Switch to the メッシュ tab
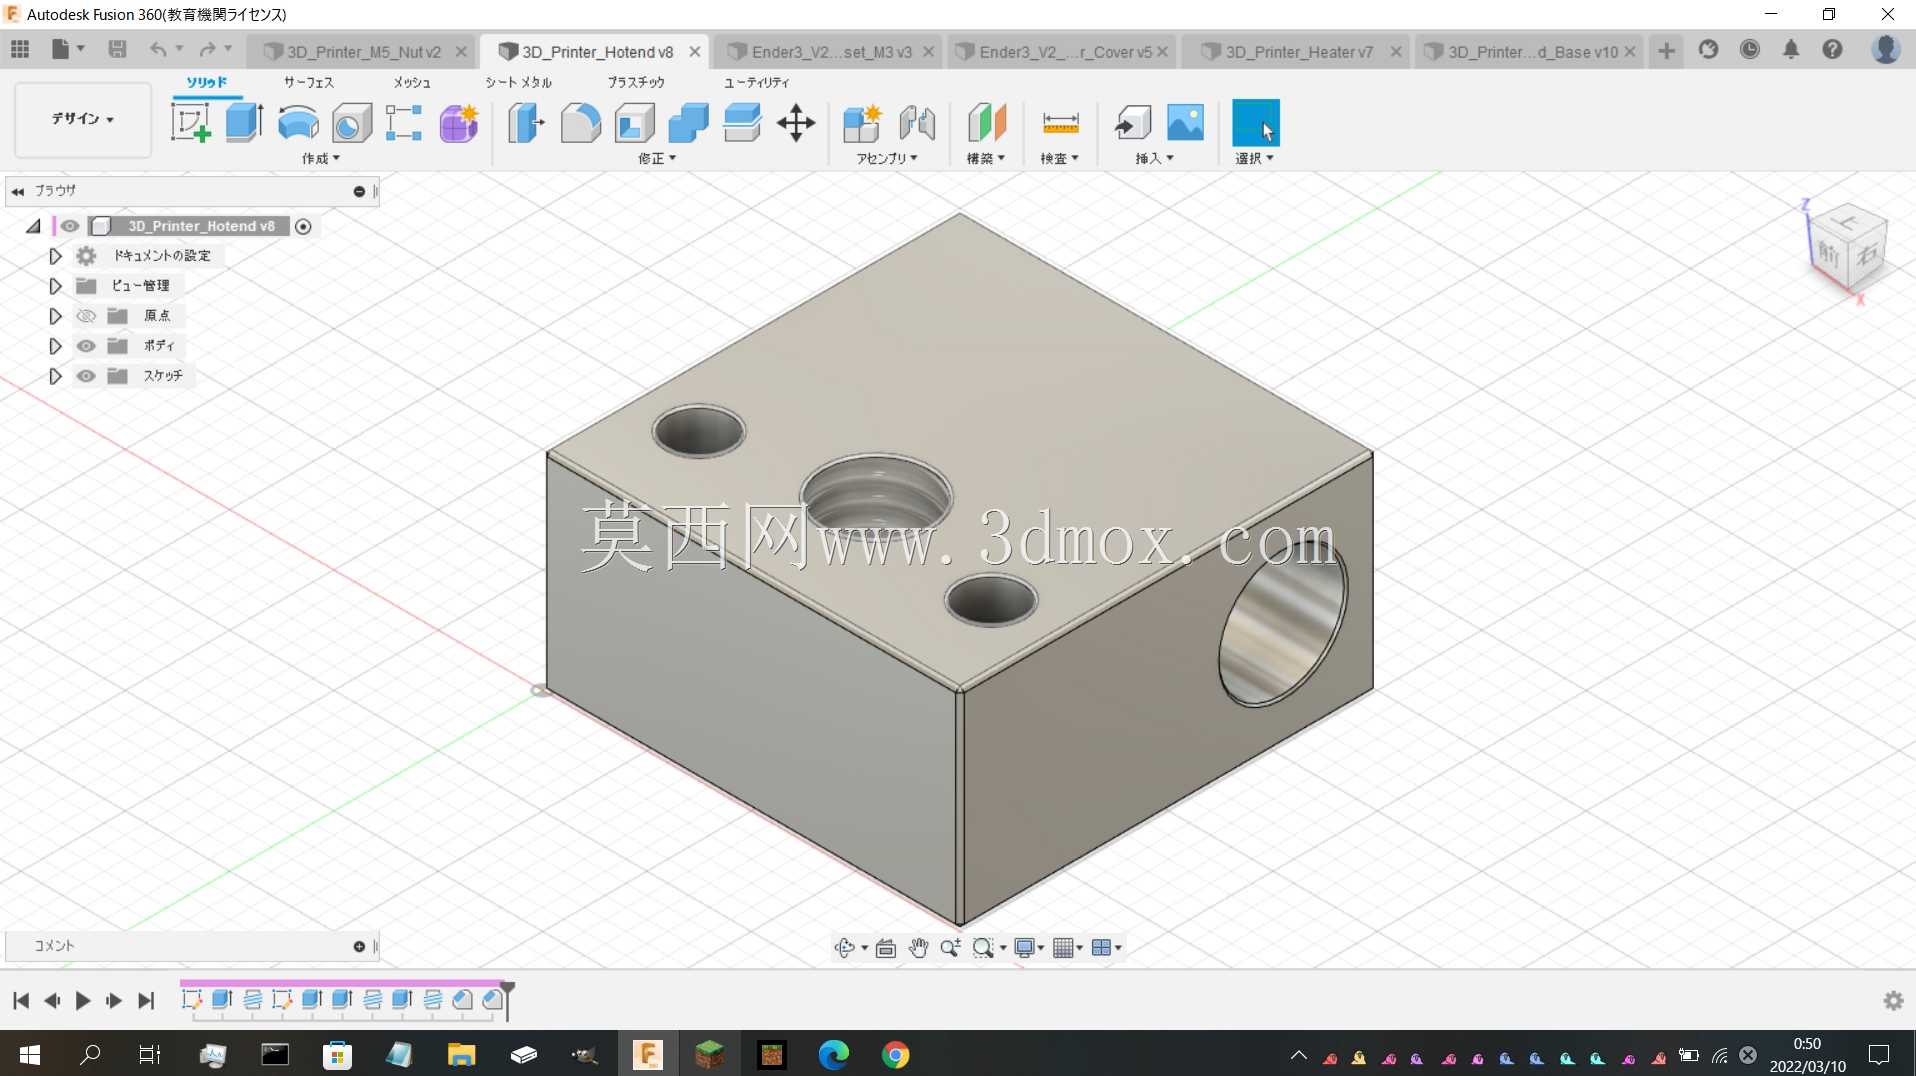The image size is (1916, 1076). tap(411, 82)
